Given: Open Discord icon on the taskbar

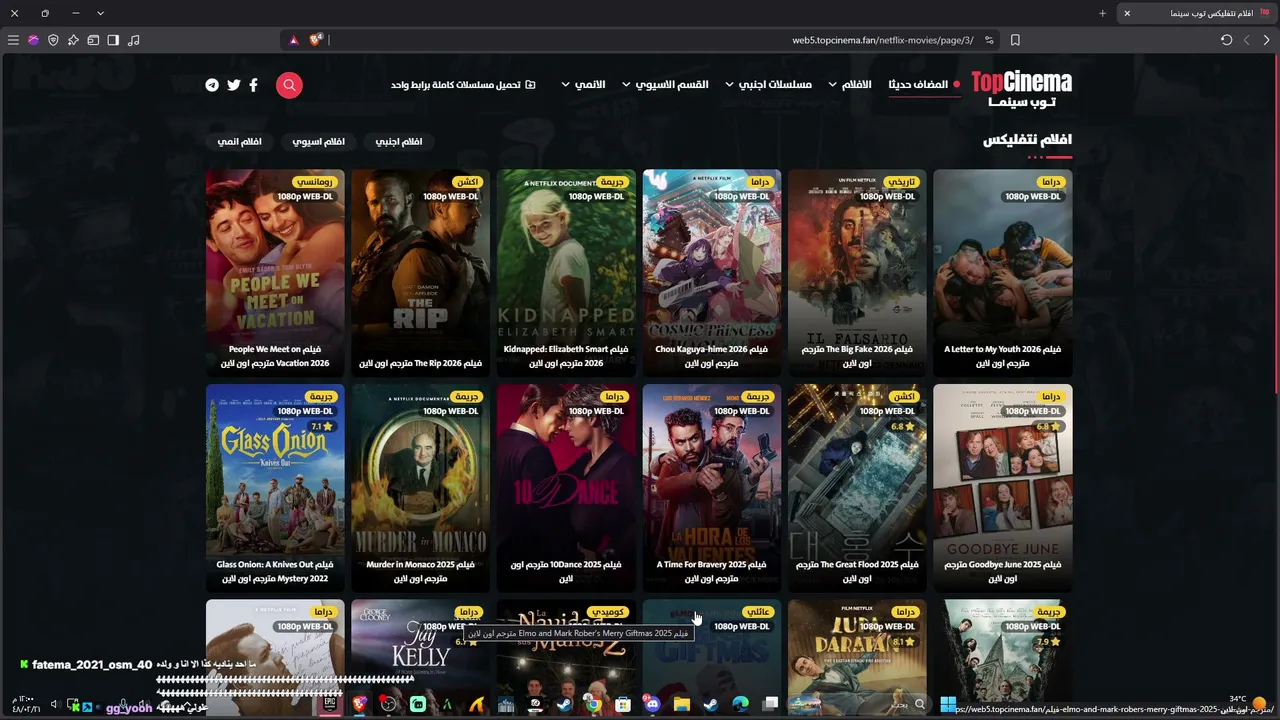Looking at the screenshot, I should [652, 704].
